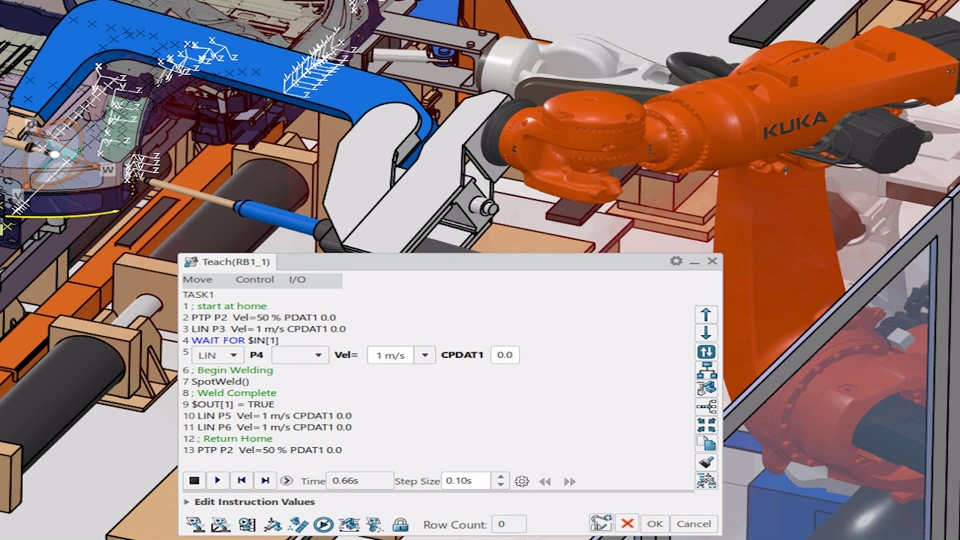The height and width of the screenshot is (540, 960).
Task: Move instruction up with up arrow icon
Action: [x=706, y=315]
